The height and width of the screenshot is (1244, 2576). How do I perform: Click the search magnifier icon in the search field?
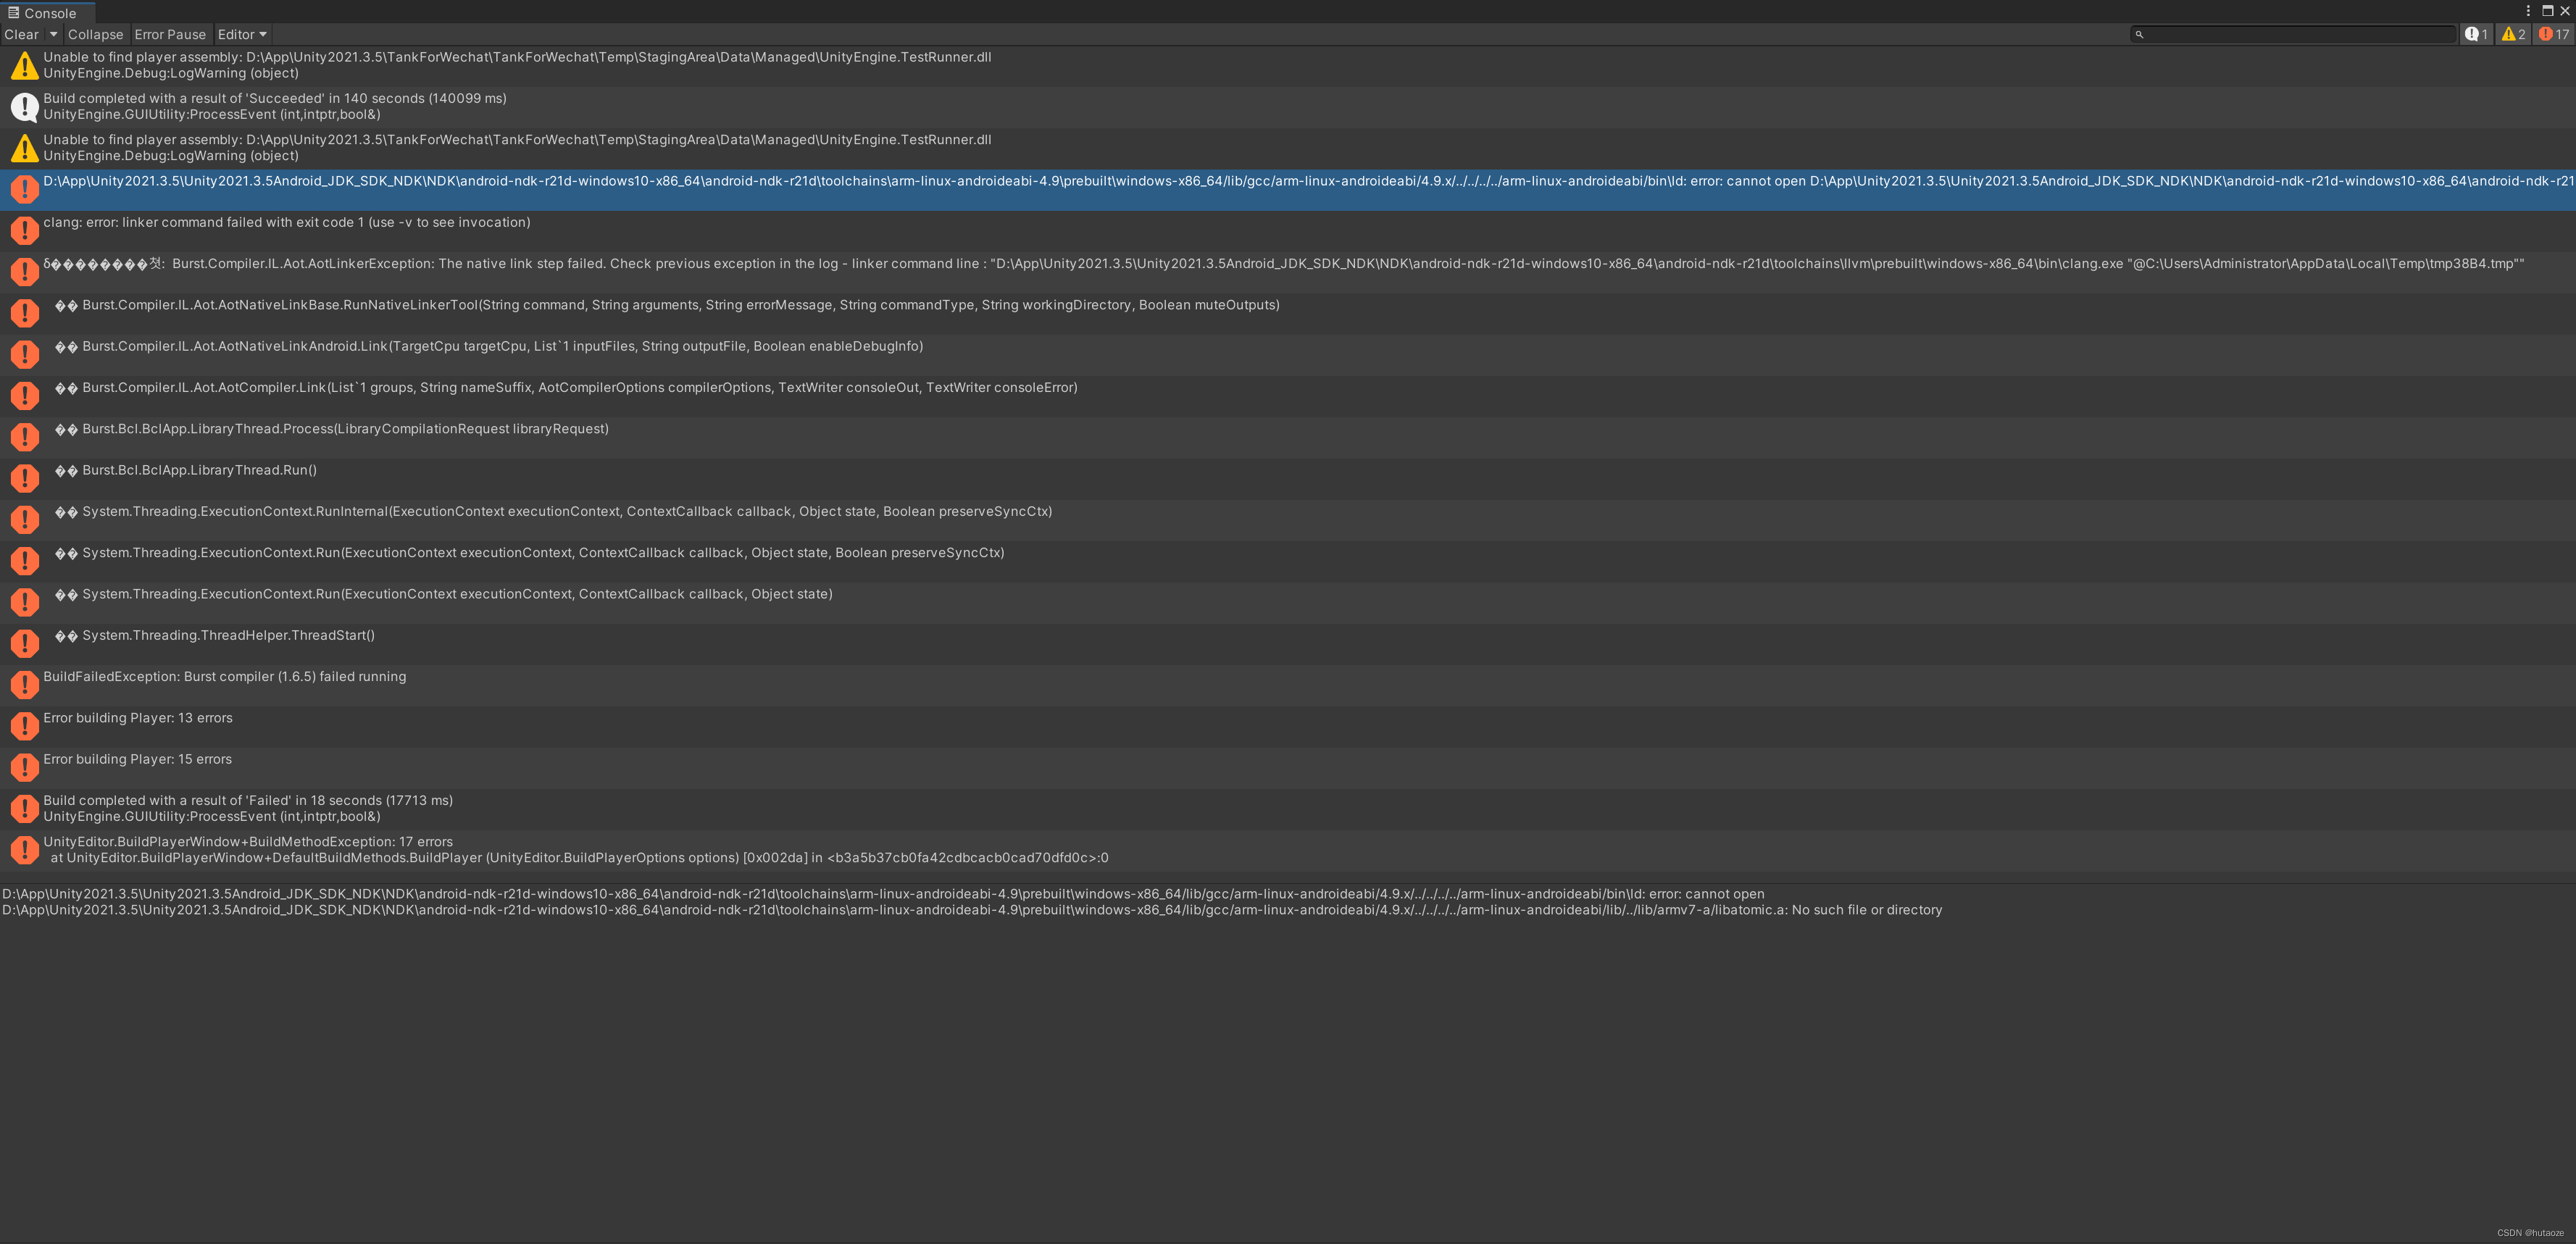click(2140, 34)
